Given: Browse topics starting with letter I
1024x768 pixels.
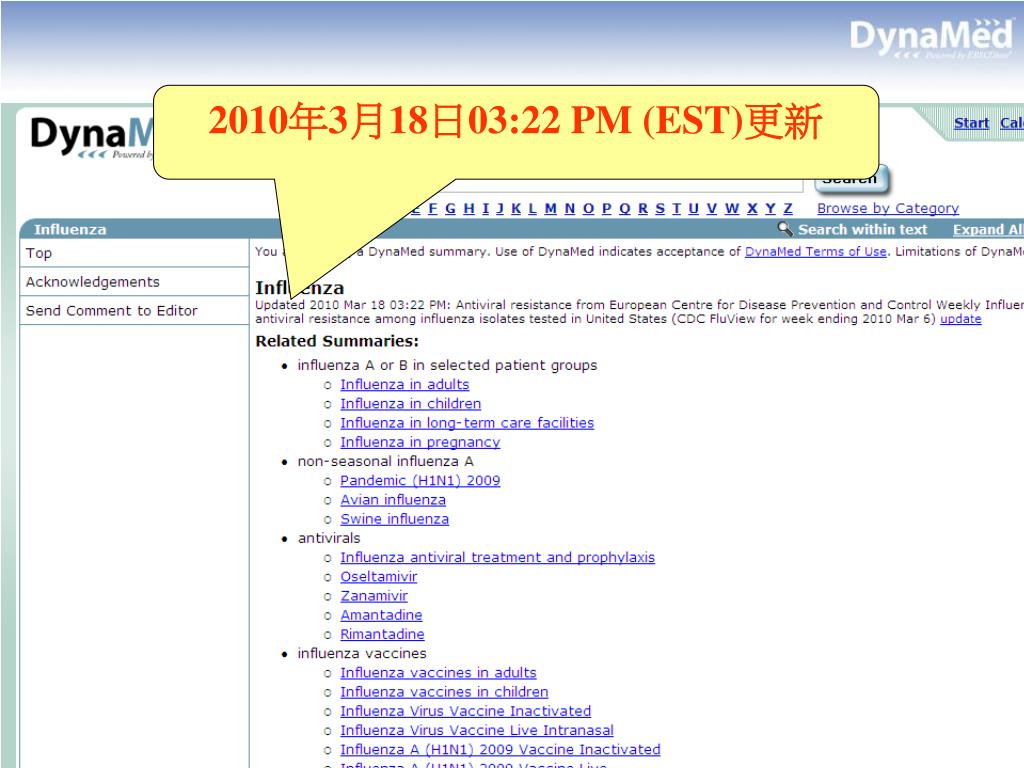Looking at the screenshot, I should tap(485, 208).
